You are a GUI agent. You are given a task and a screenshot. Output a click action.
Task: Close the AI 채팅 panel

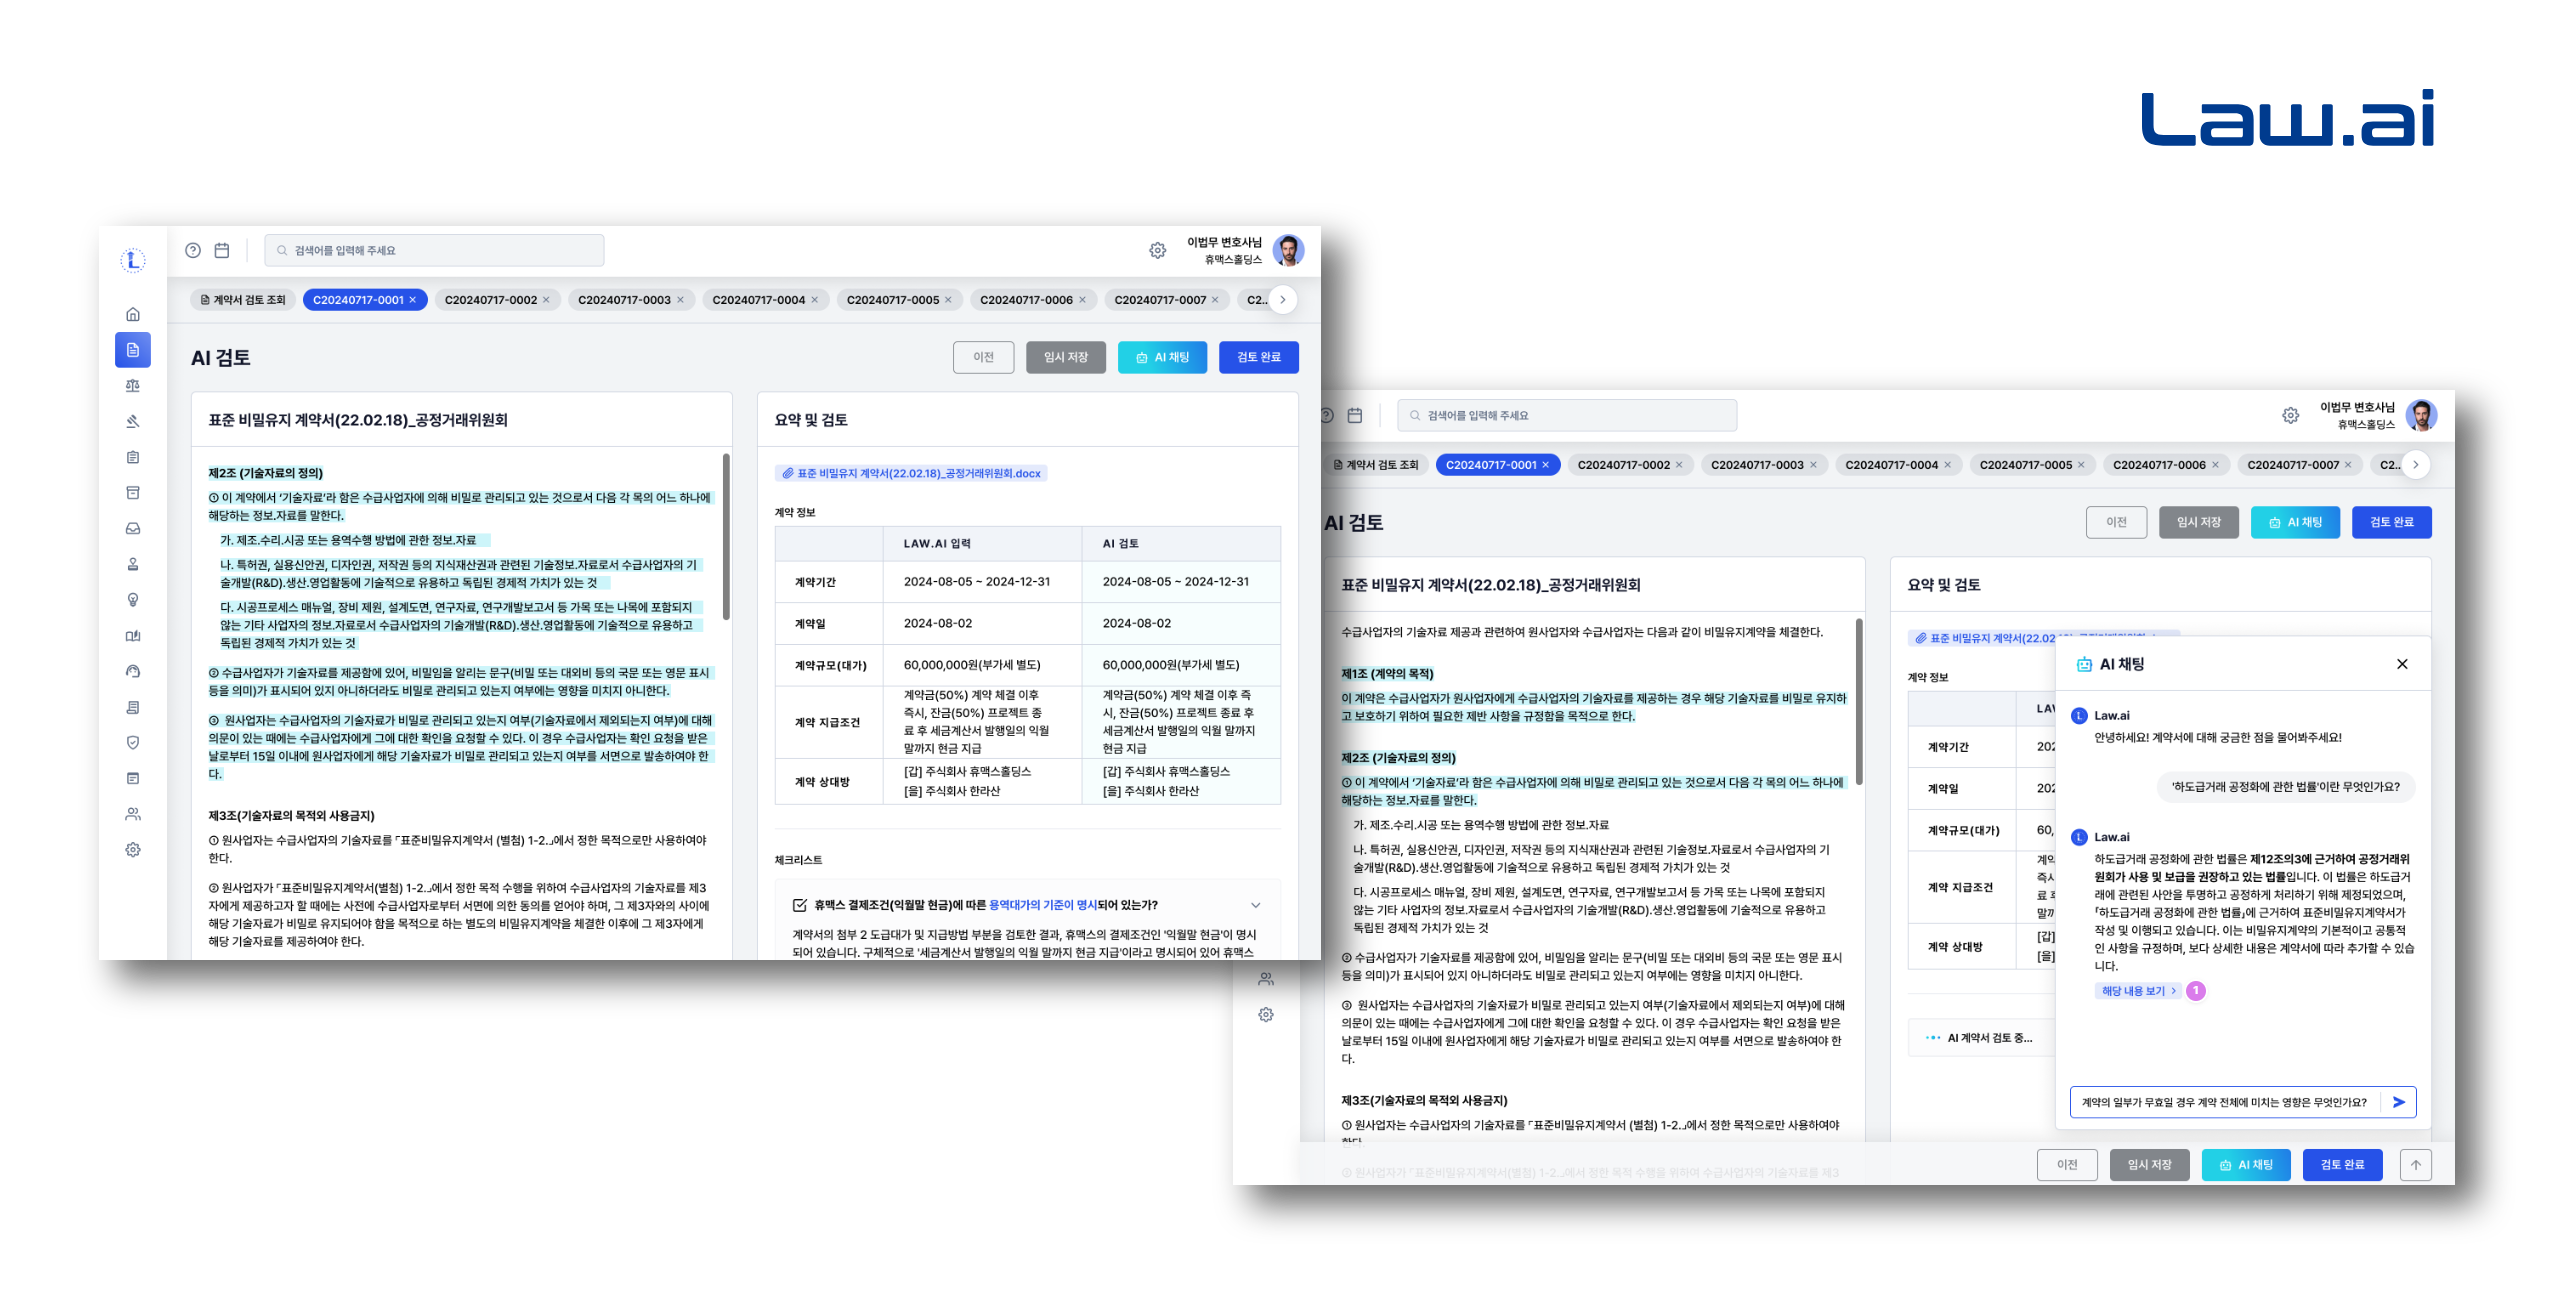[2402, 664]
